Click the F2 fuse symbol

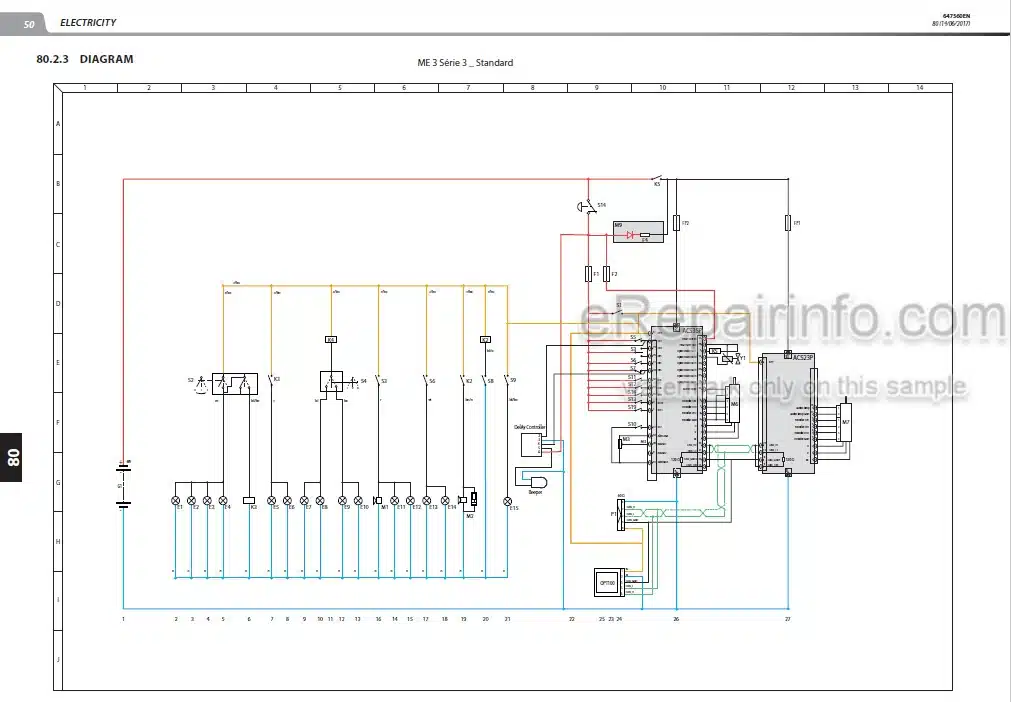click(x=606, y=274)
